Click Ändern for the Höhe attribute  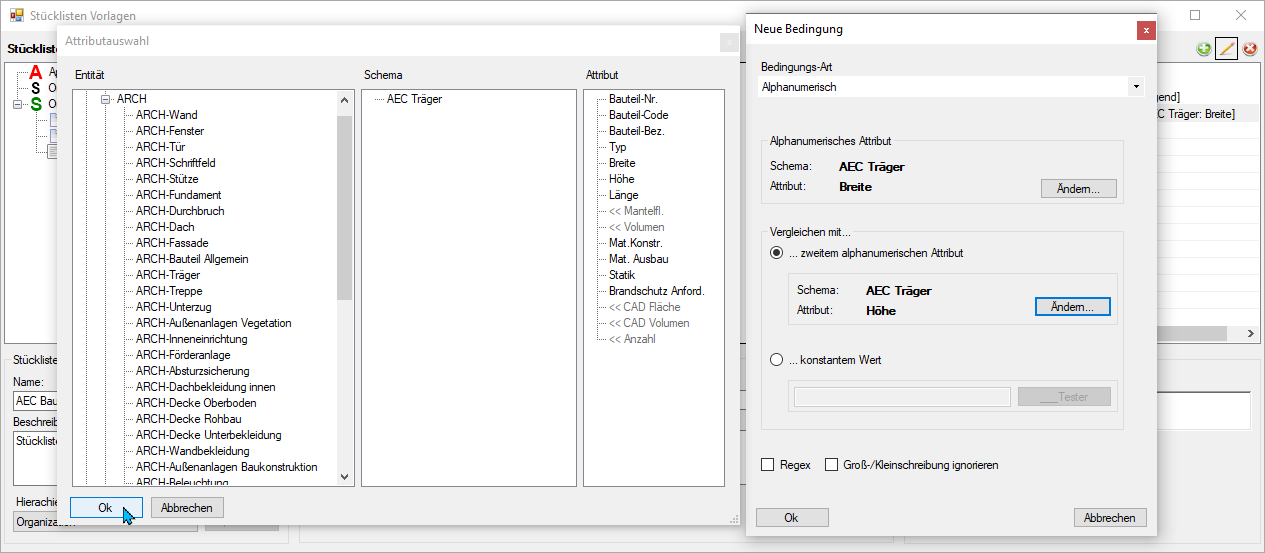(x=1072, y=307)
